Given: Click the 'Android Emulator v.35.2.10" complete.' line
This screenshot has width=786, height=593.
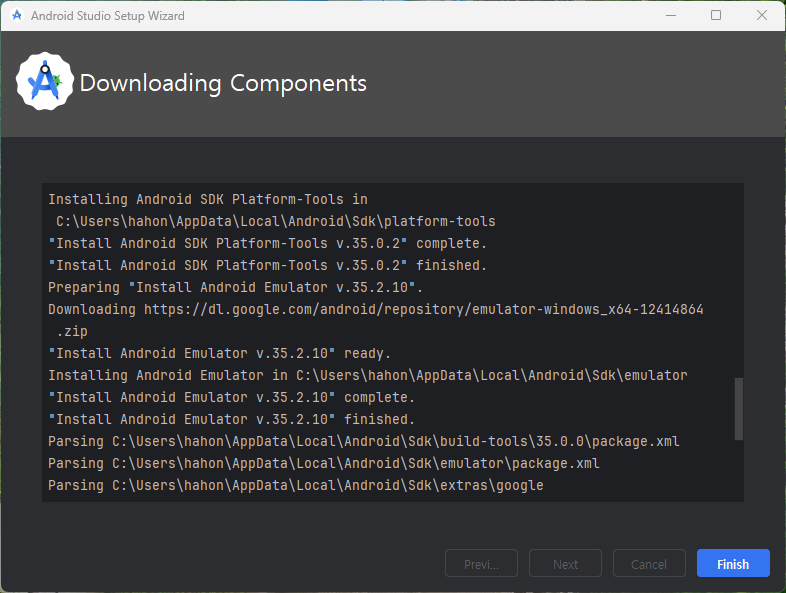Looking at the screenshot, I should pyautogui.click(x=232, y=398).
